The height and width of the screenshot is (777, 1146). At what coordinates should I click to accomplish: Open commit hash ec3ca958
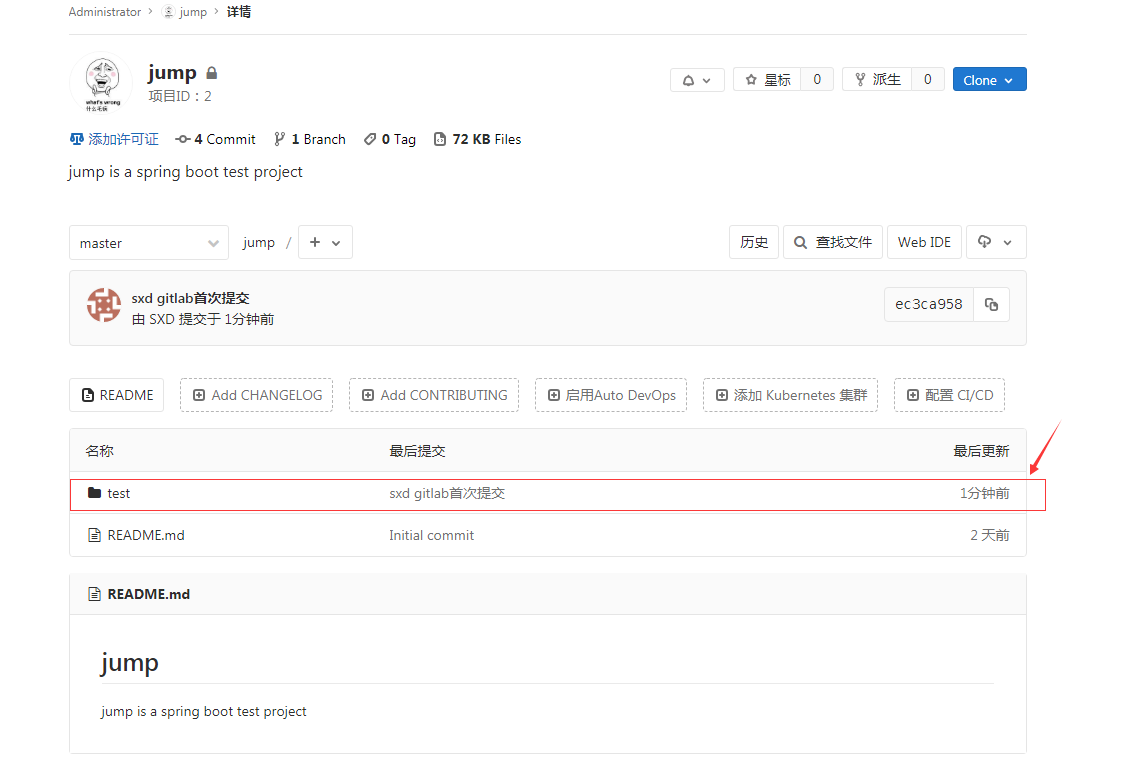click(928, 304)
